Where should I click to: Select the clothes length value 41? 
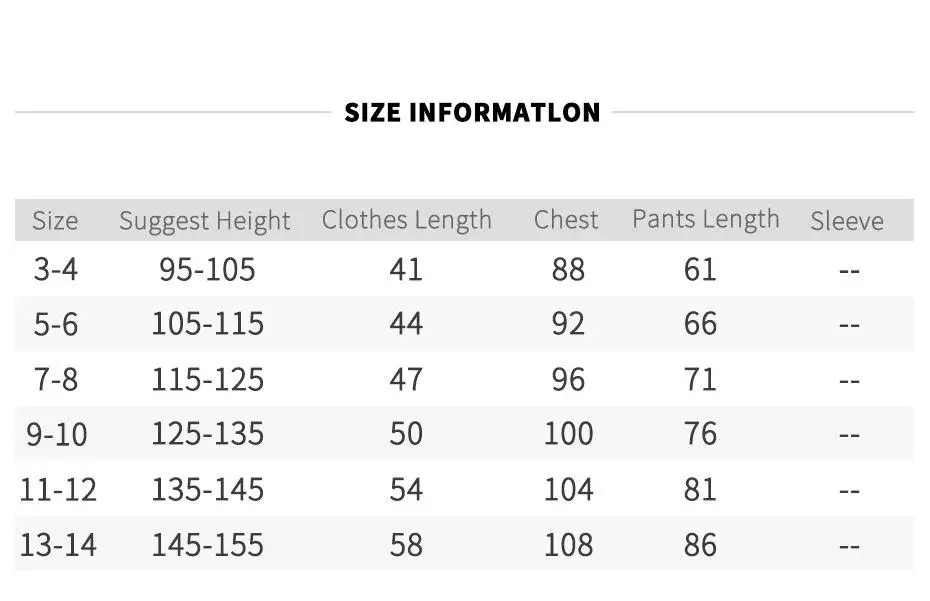click(x=406, y=269)
